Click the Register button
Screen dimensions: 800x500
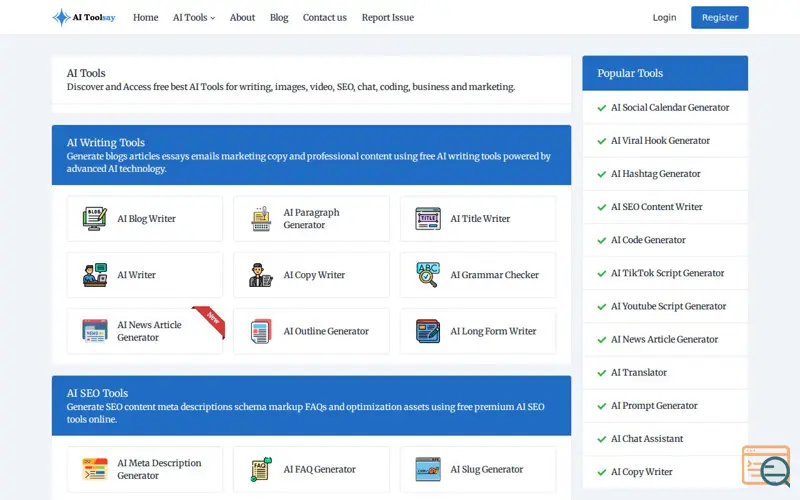pos(720,17)
